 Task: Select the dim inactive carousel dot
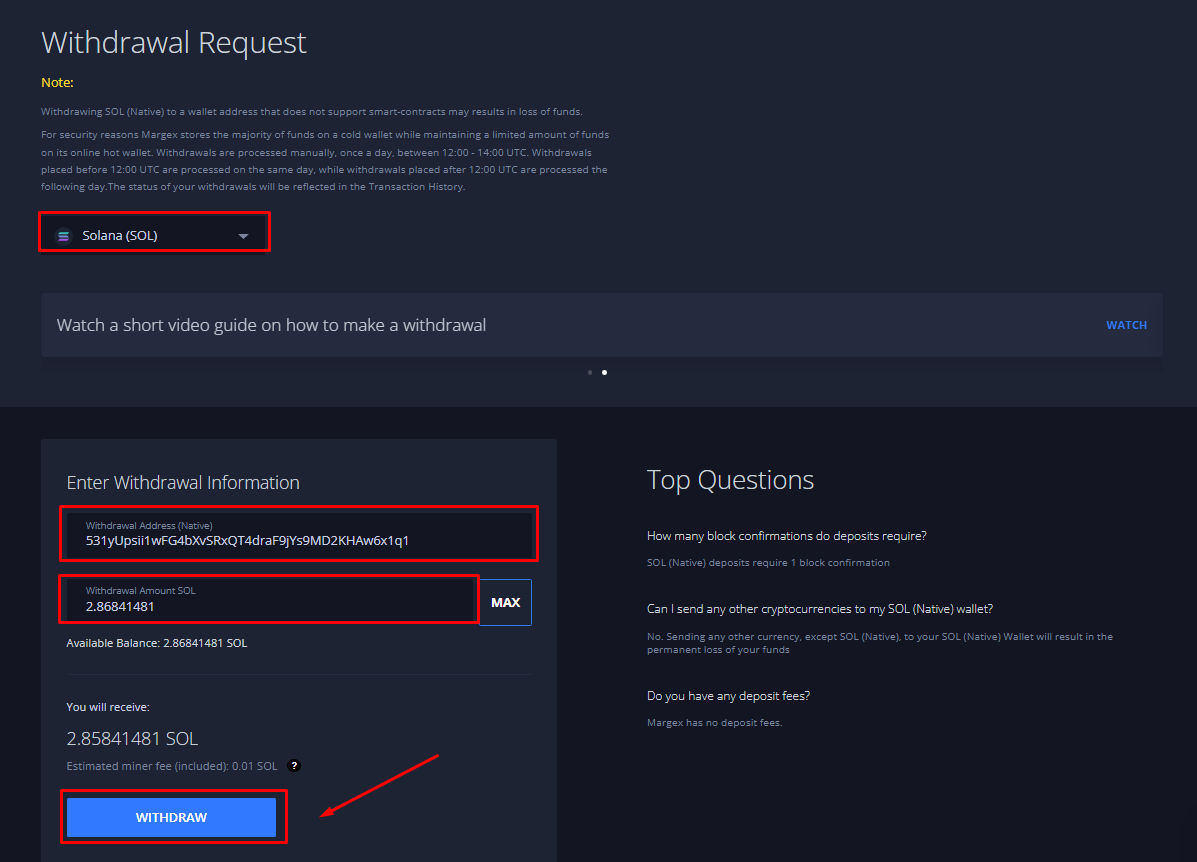pyautogui.click(x=590, y=373)
